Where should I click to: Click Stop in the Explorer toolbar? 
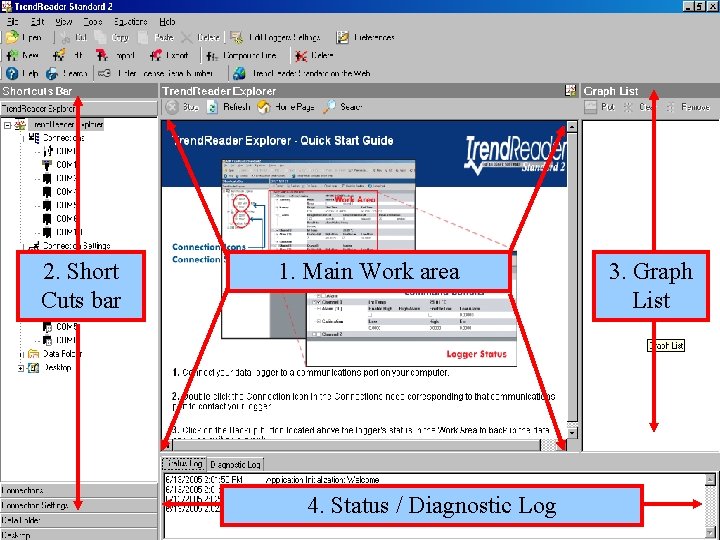point(182,107)
